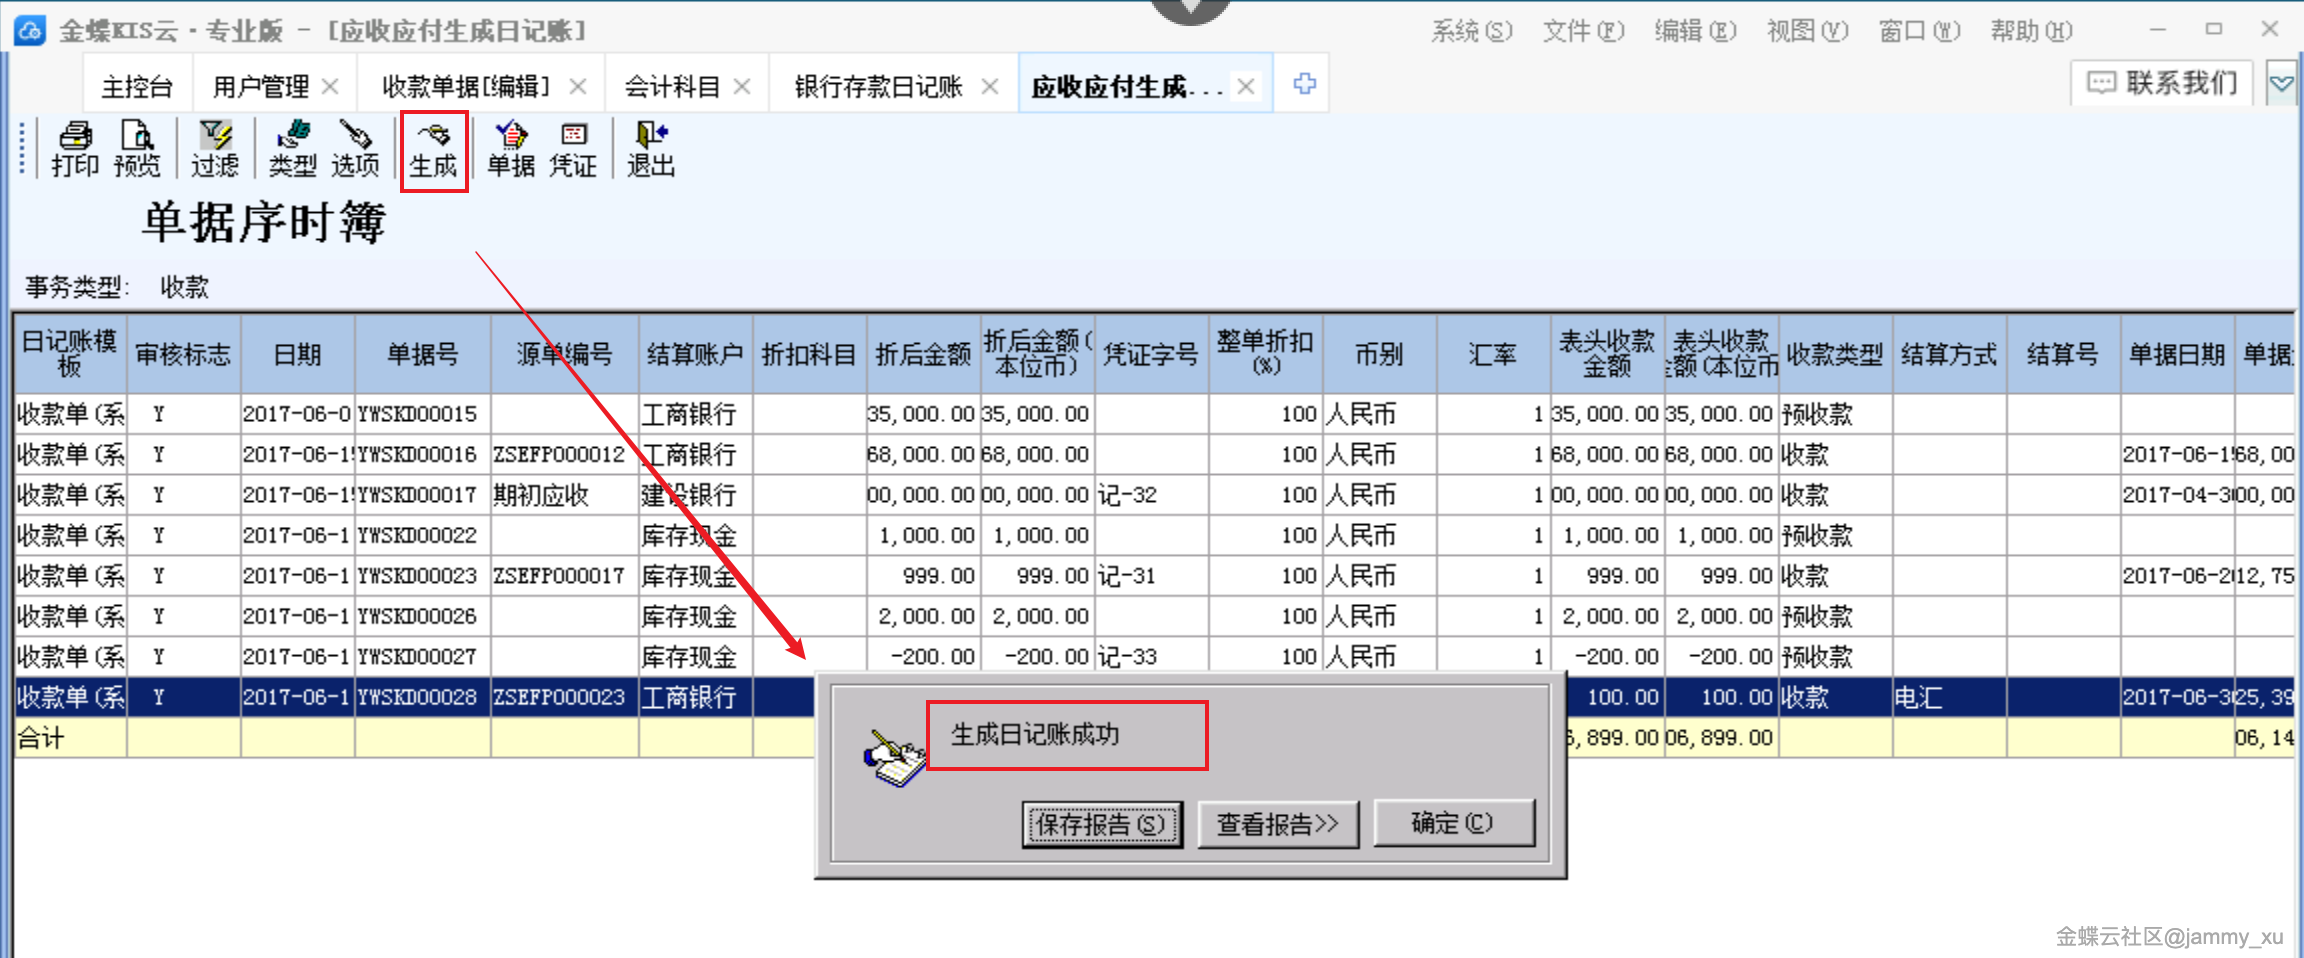2304x958 pixels.
Task: Click the Exit (退出) toolbar icon
Action: coord(651,148)
